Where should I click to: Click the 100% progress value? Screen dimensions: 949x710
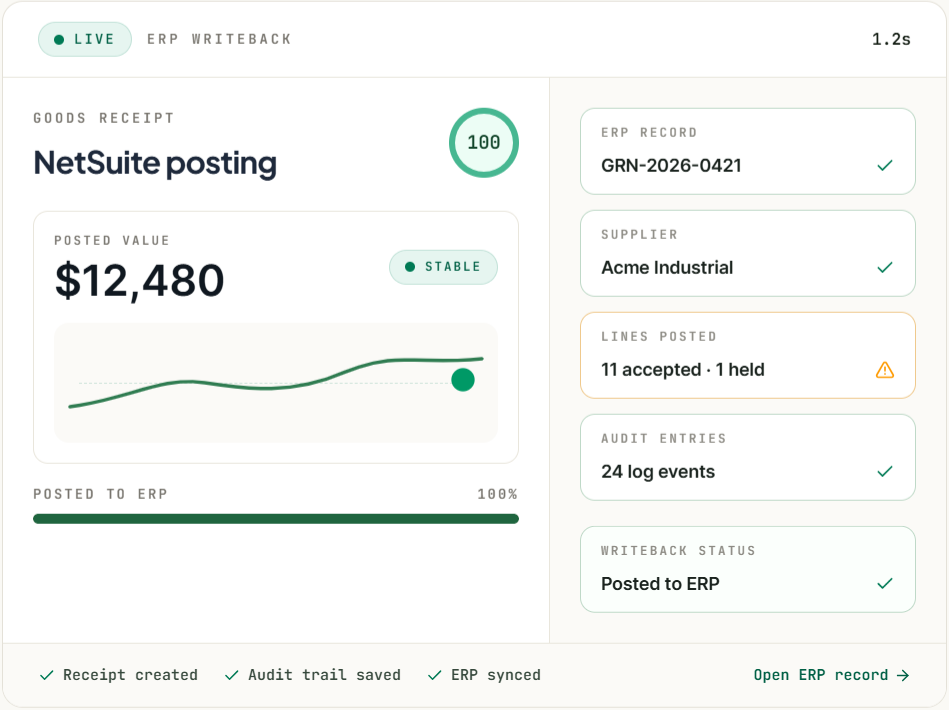pos(497,494)
